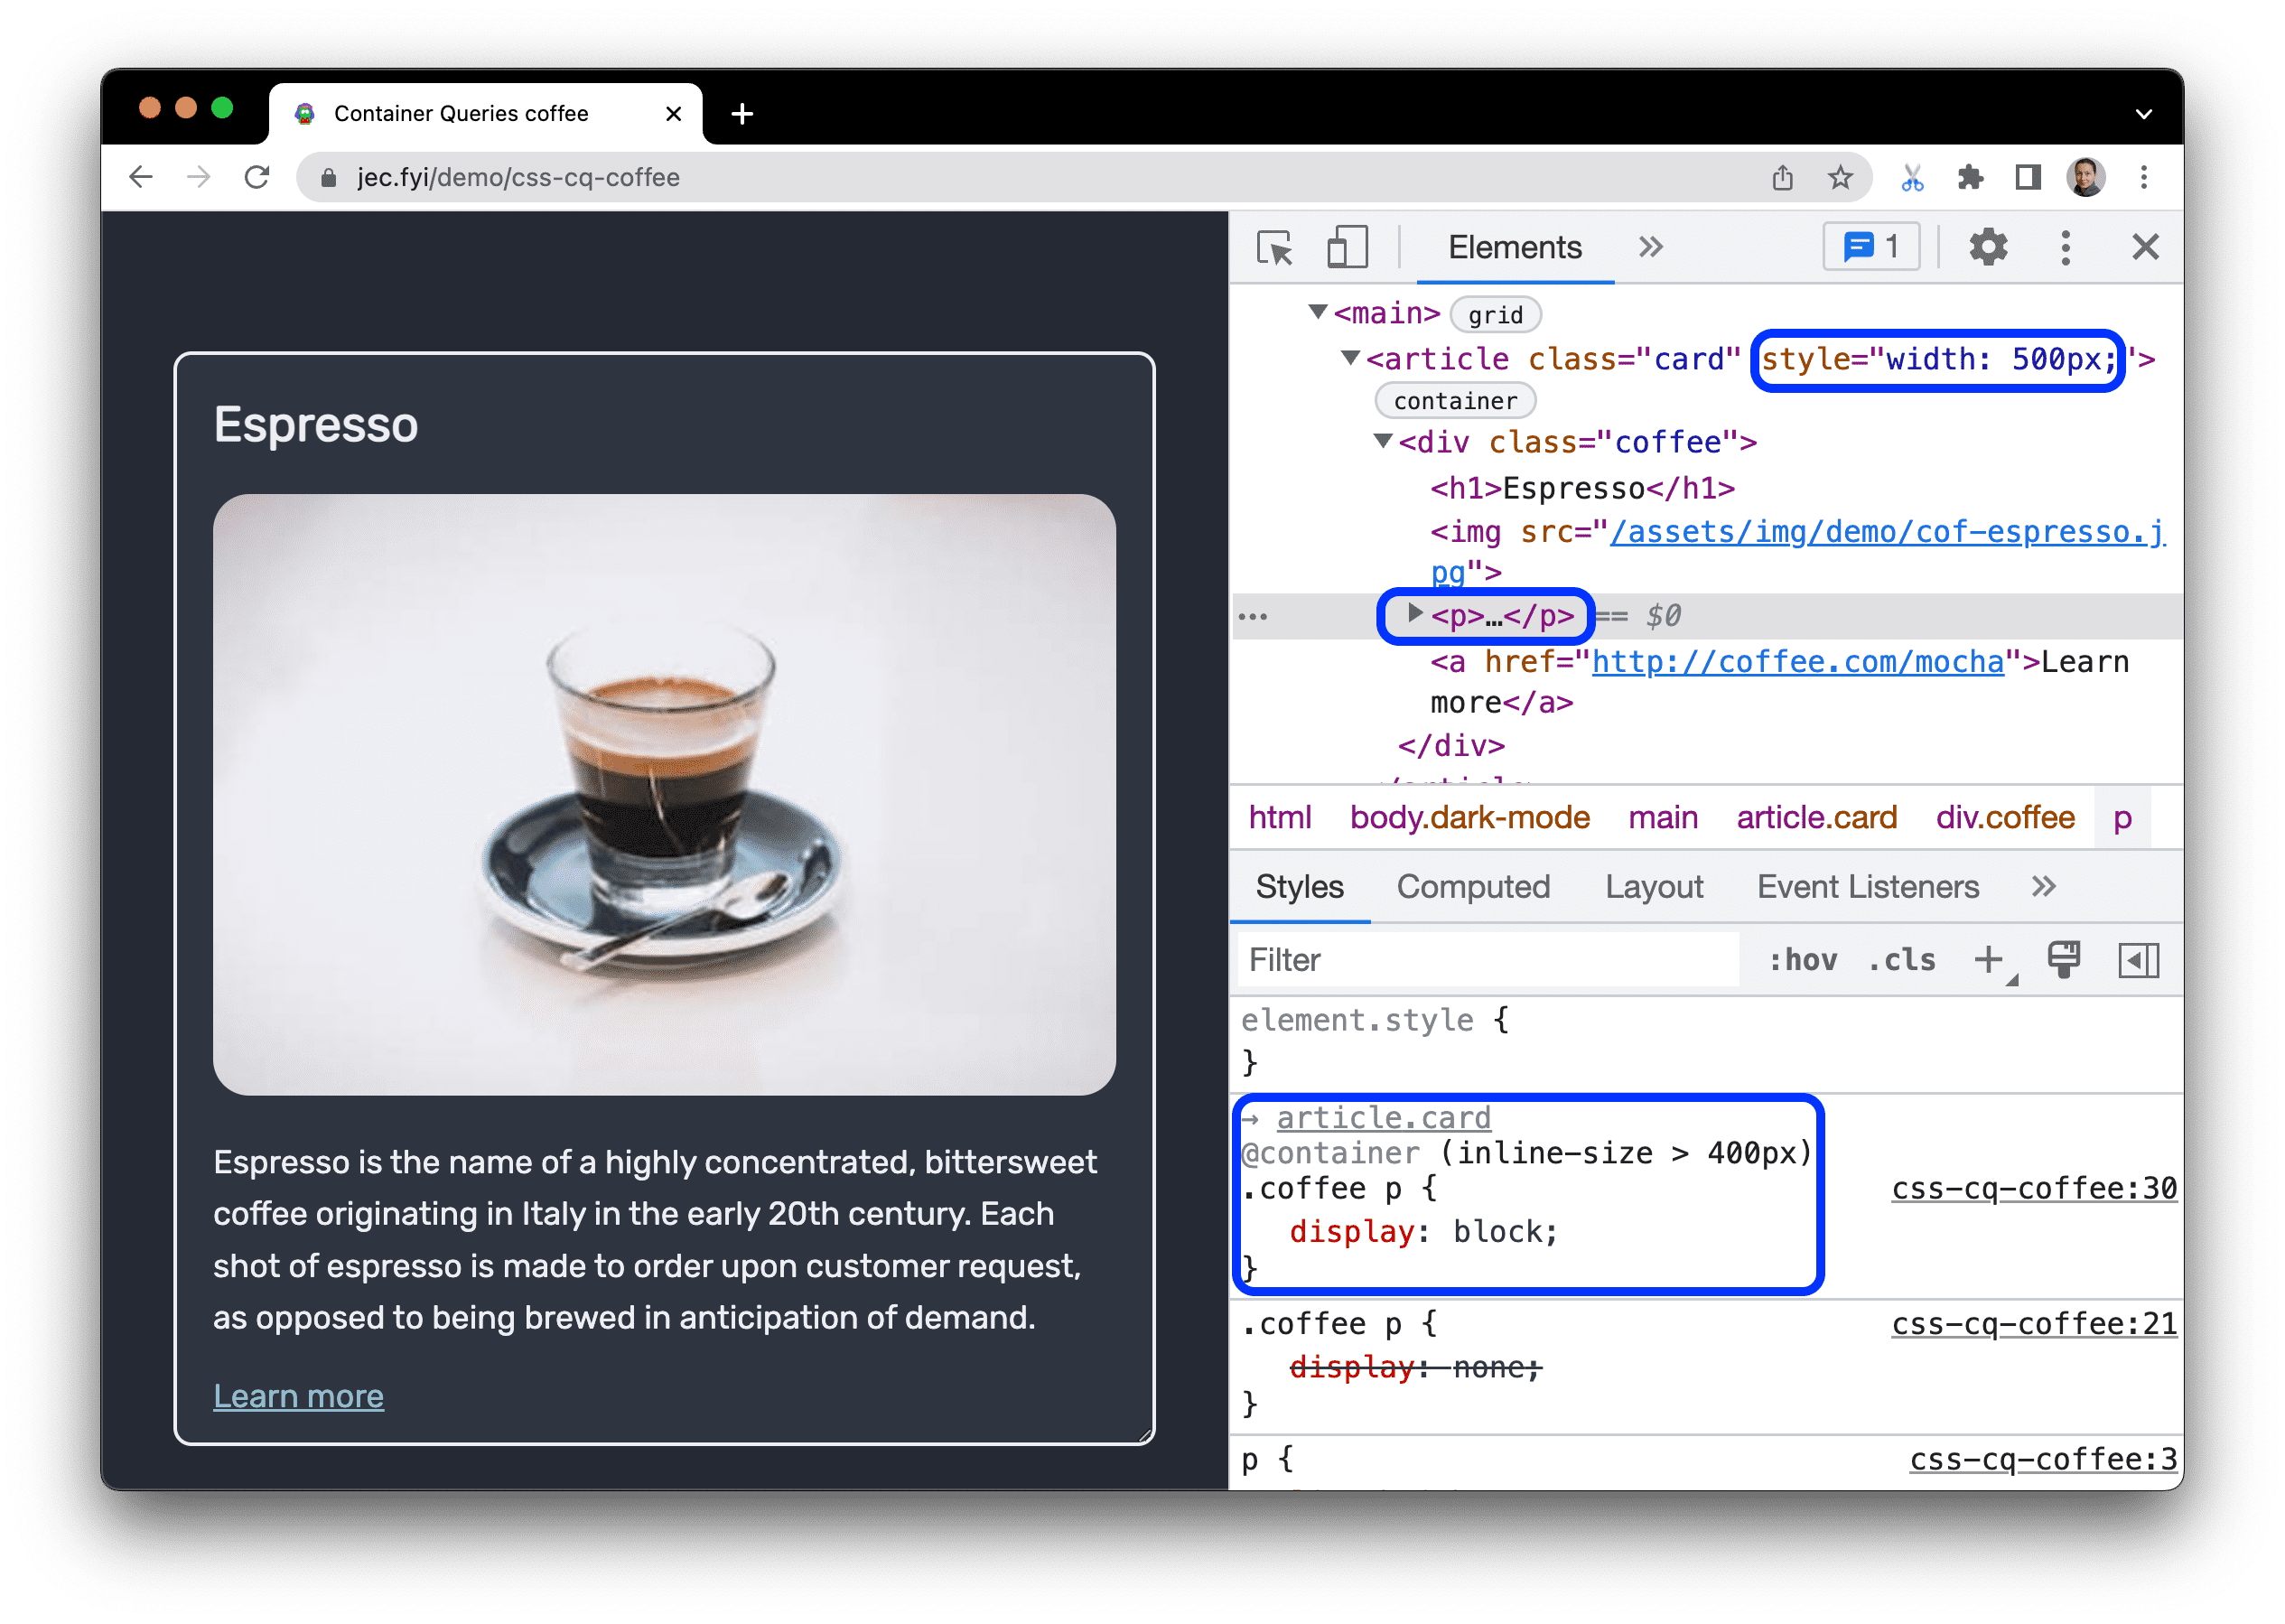Expand the collapsed p element
The height and width of the screenshot is (1624, 2285).
(1415, 615)
